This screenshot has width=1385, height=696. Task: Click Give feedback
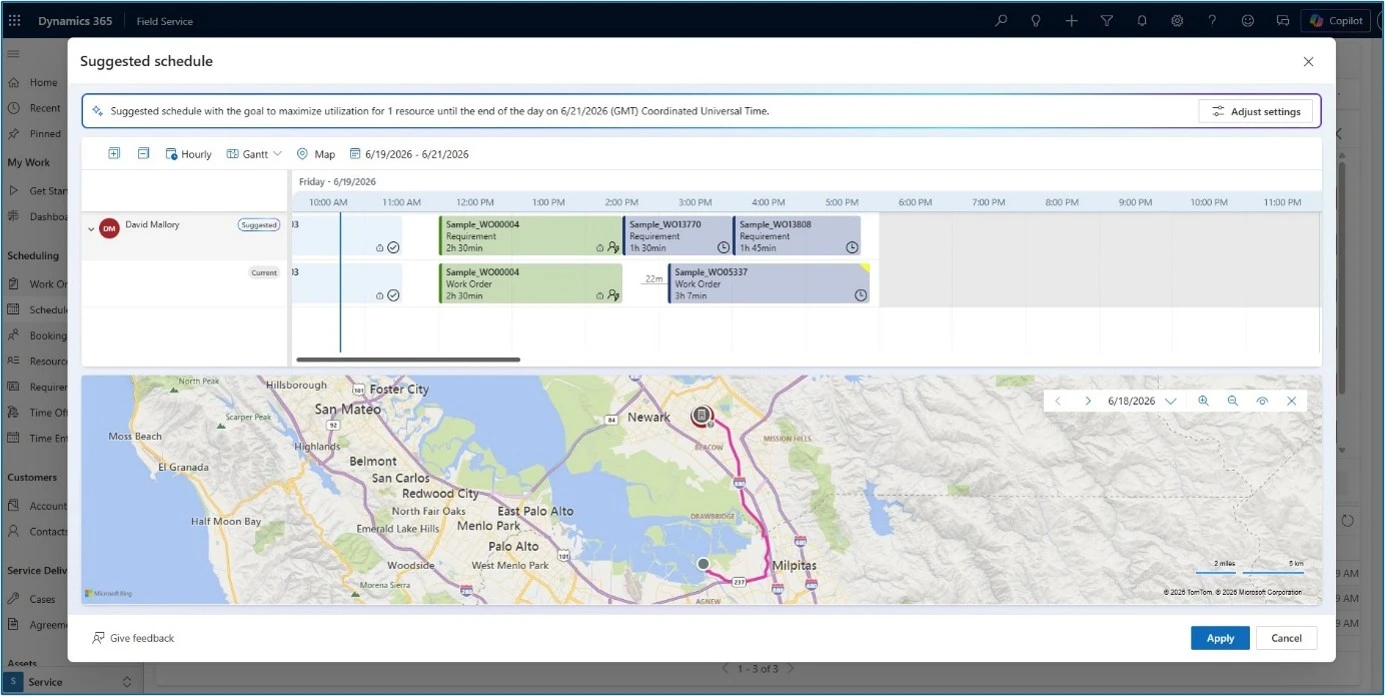click(x=133, y=638)
